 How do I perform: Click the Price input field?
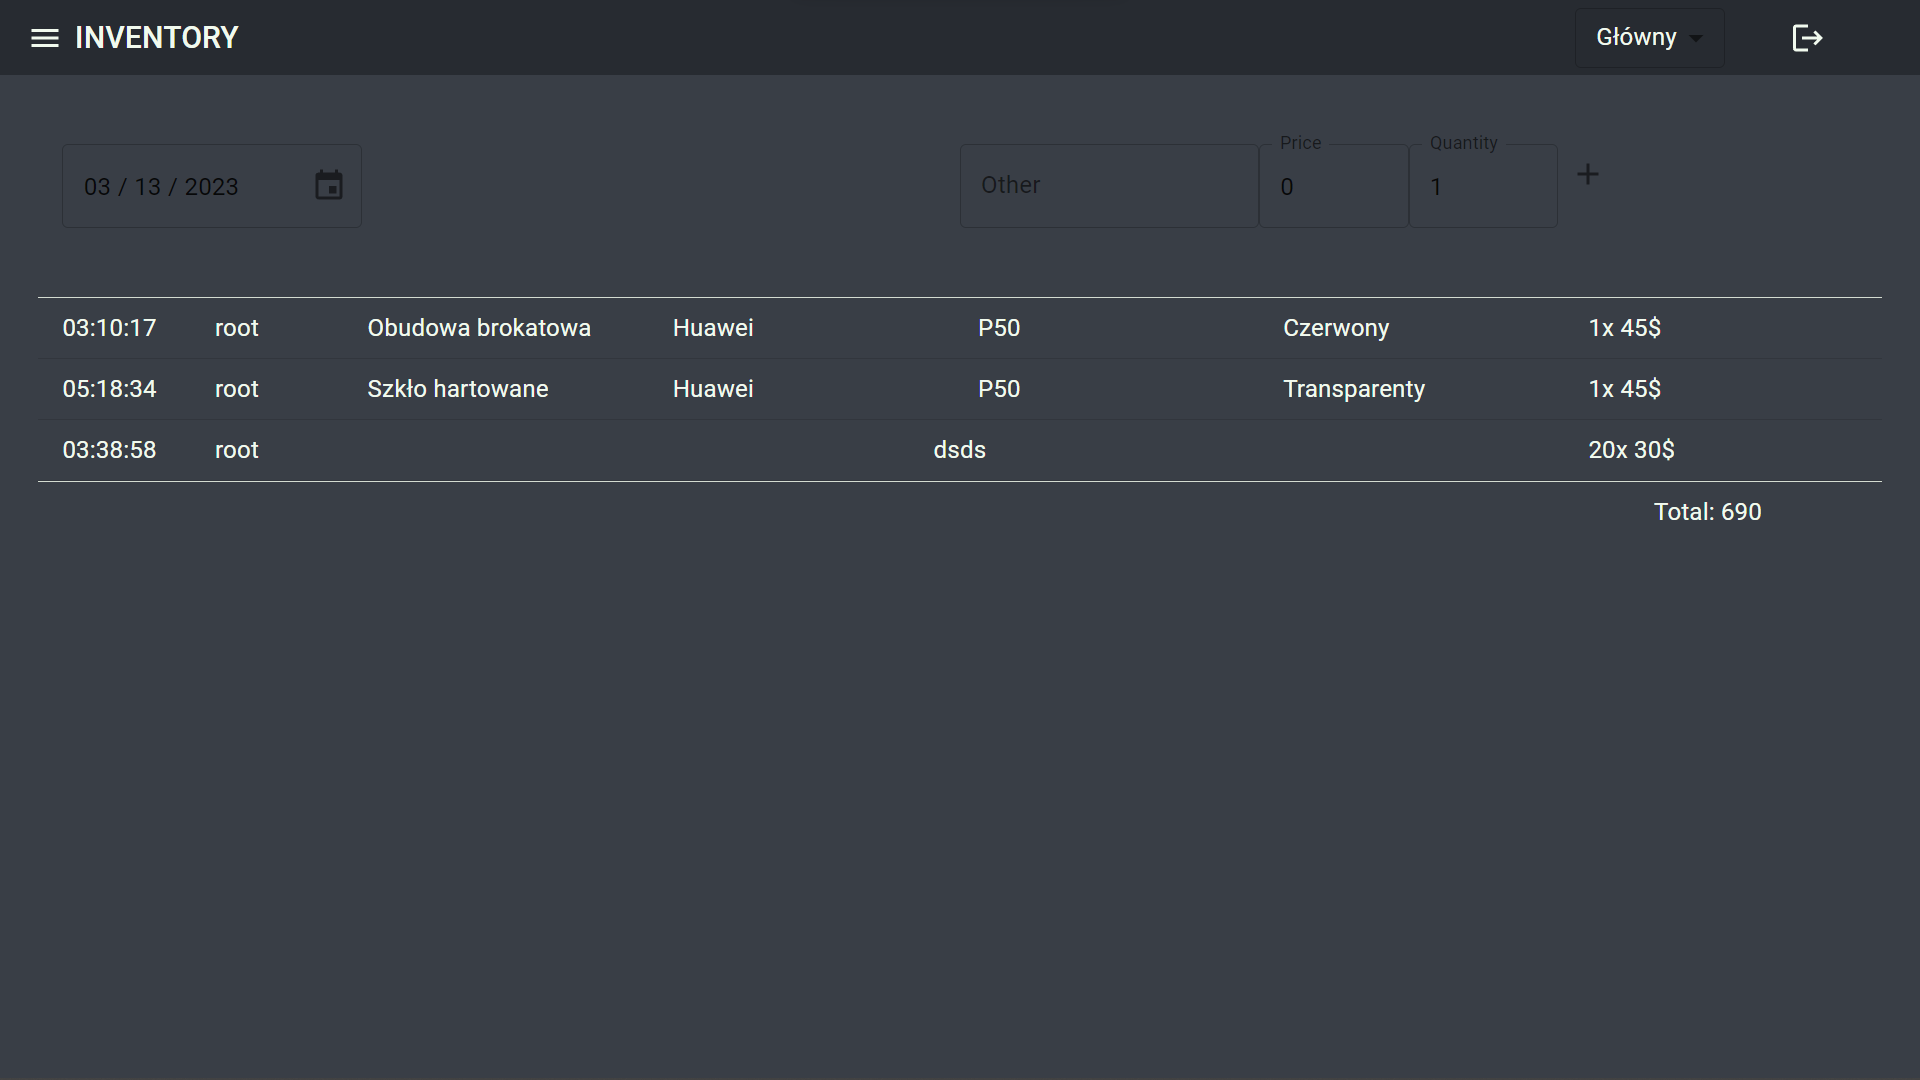1333,187
